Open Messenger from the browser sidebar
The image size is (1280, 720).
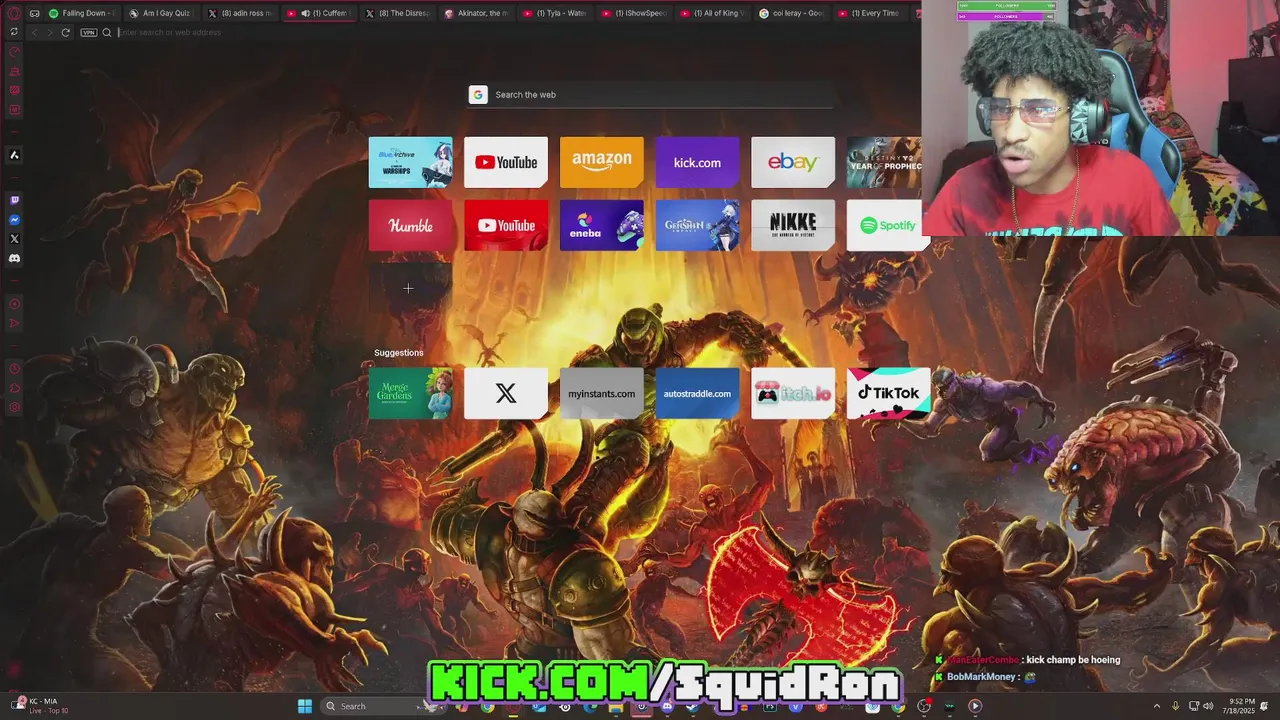[14, 220]
